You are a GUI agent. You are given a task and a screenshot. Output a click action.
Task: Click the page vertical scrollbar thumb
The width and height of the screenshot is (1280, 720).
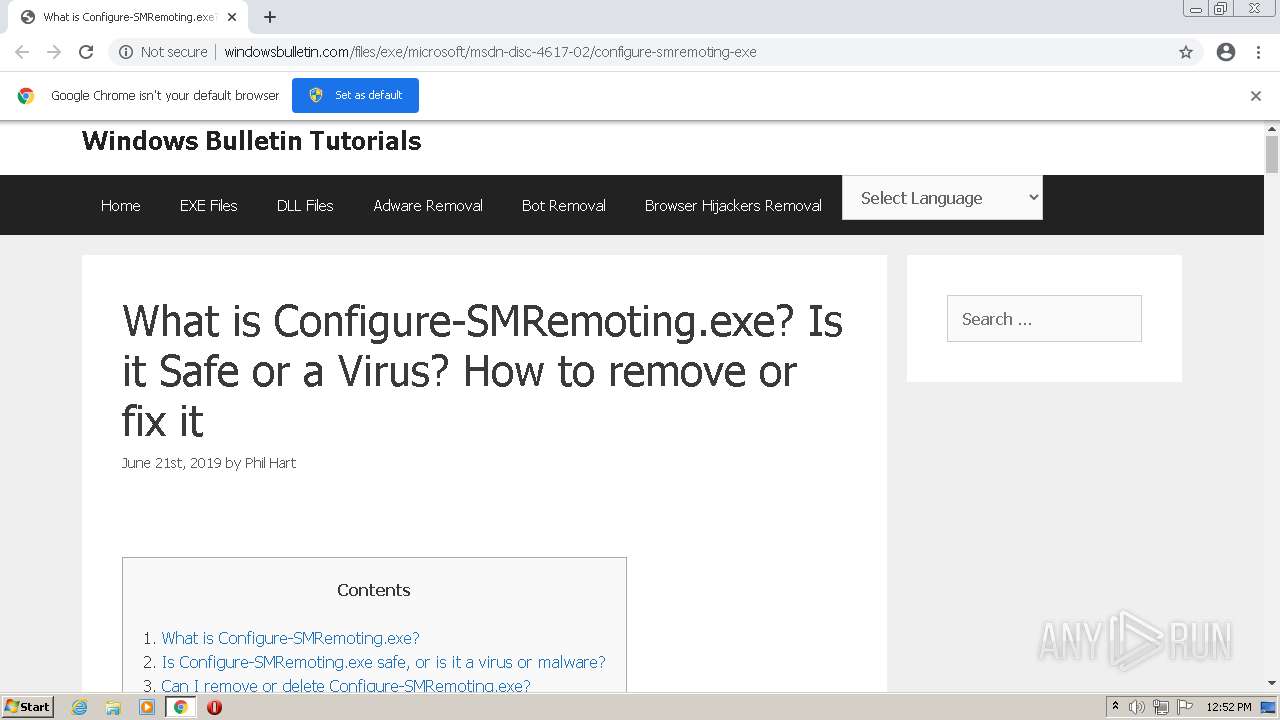[x=1272, y=154]
